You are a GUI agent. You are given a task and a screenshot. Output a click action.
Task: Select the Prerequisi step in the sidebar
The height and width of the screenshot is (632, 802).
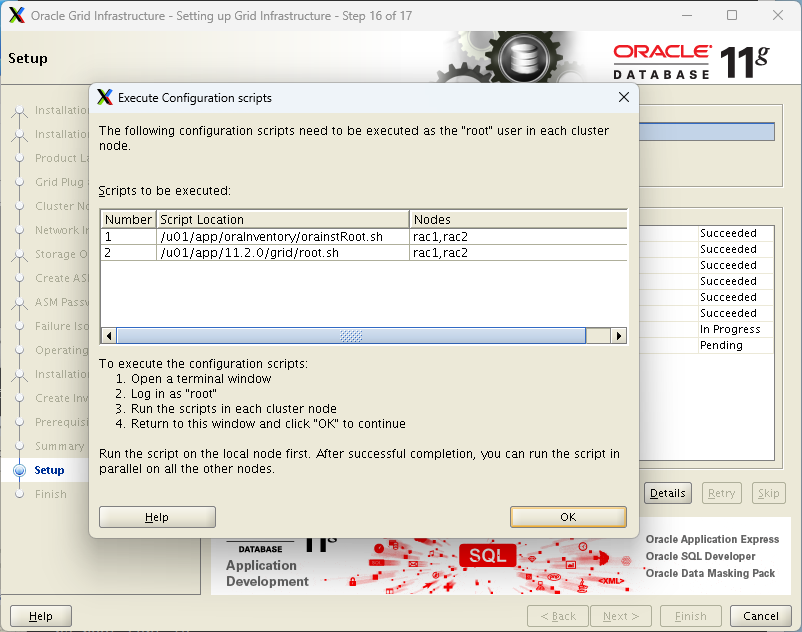coord(61,422)
